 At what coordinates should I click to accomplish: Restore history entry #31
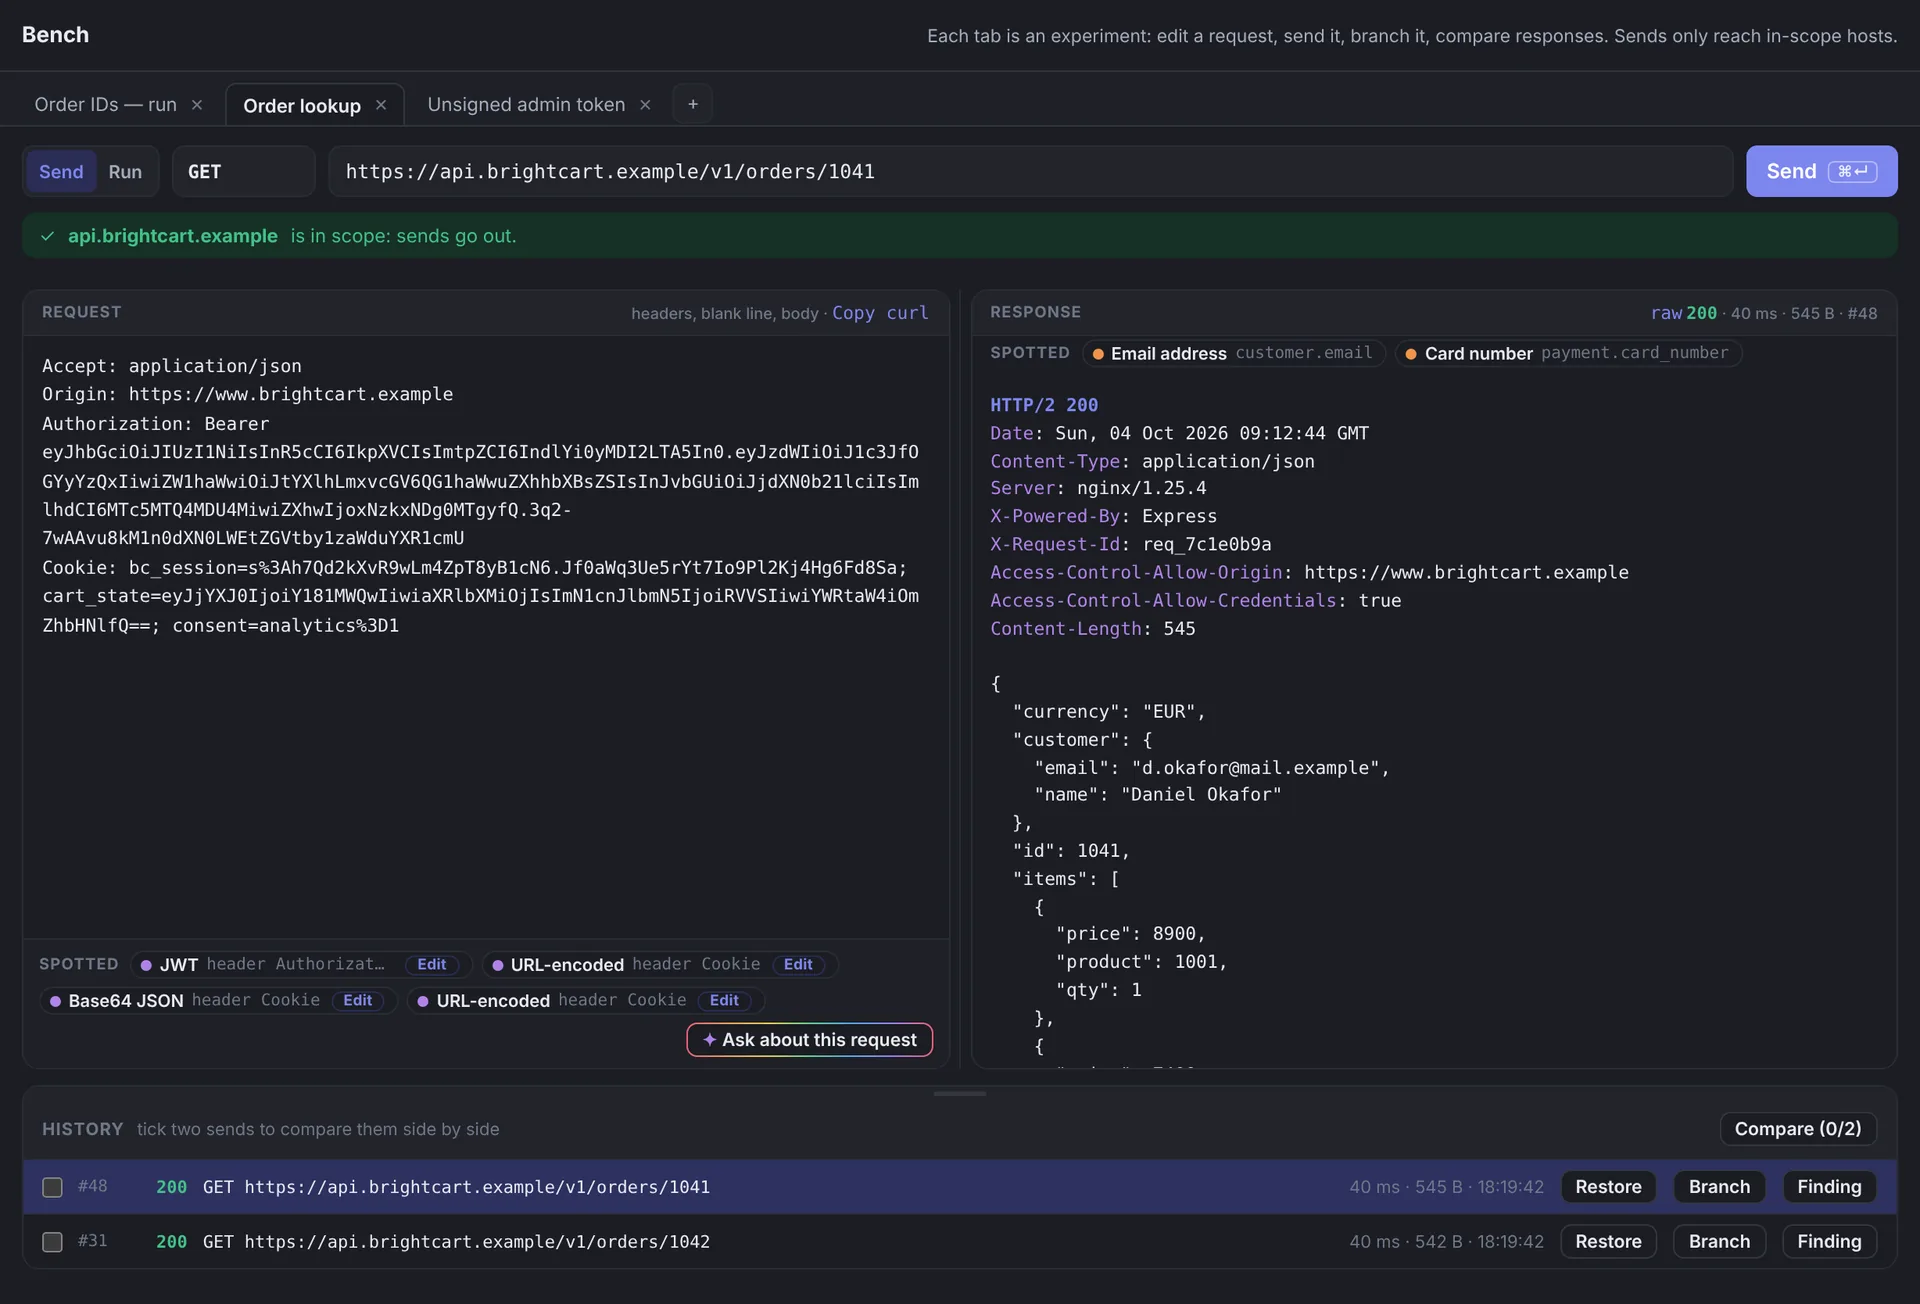click(1608, 1242)
